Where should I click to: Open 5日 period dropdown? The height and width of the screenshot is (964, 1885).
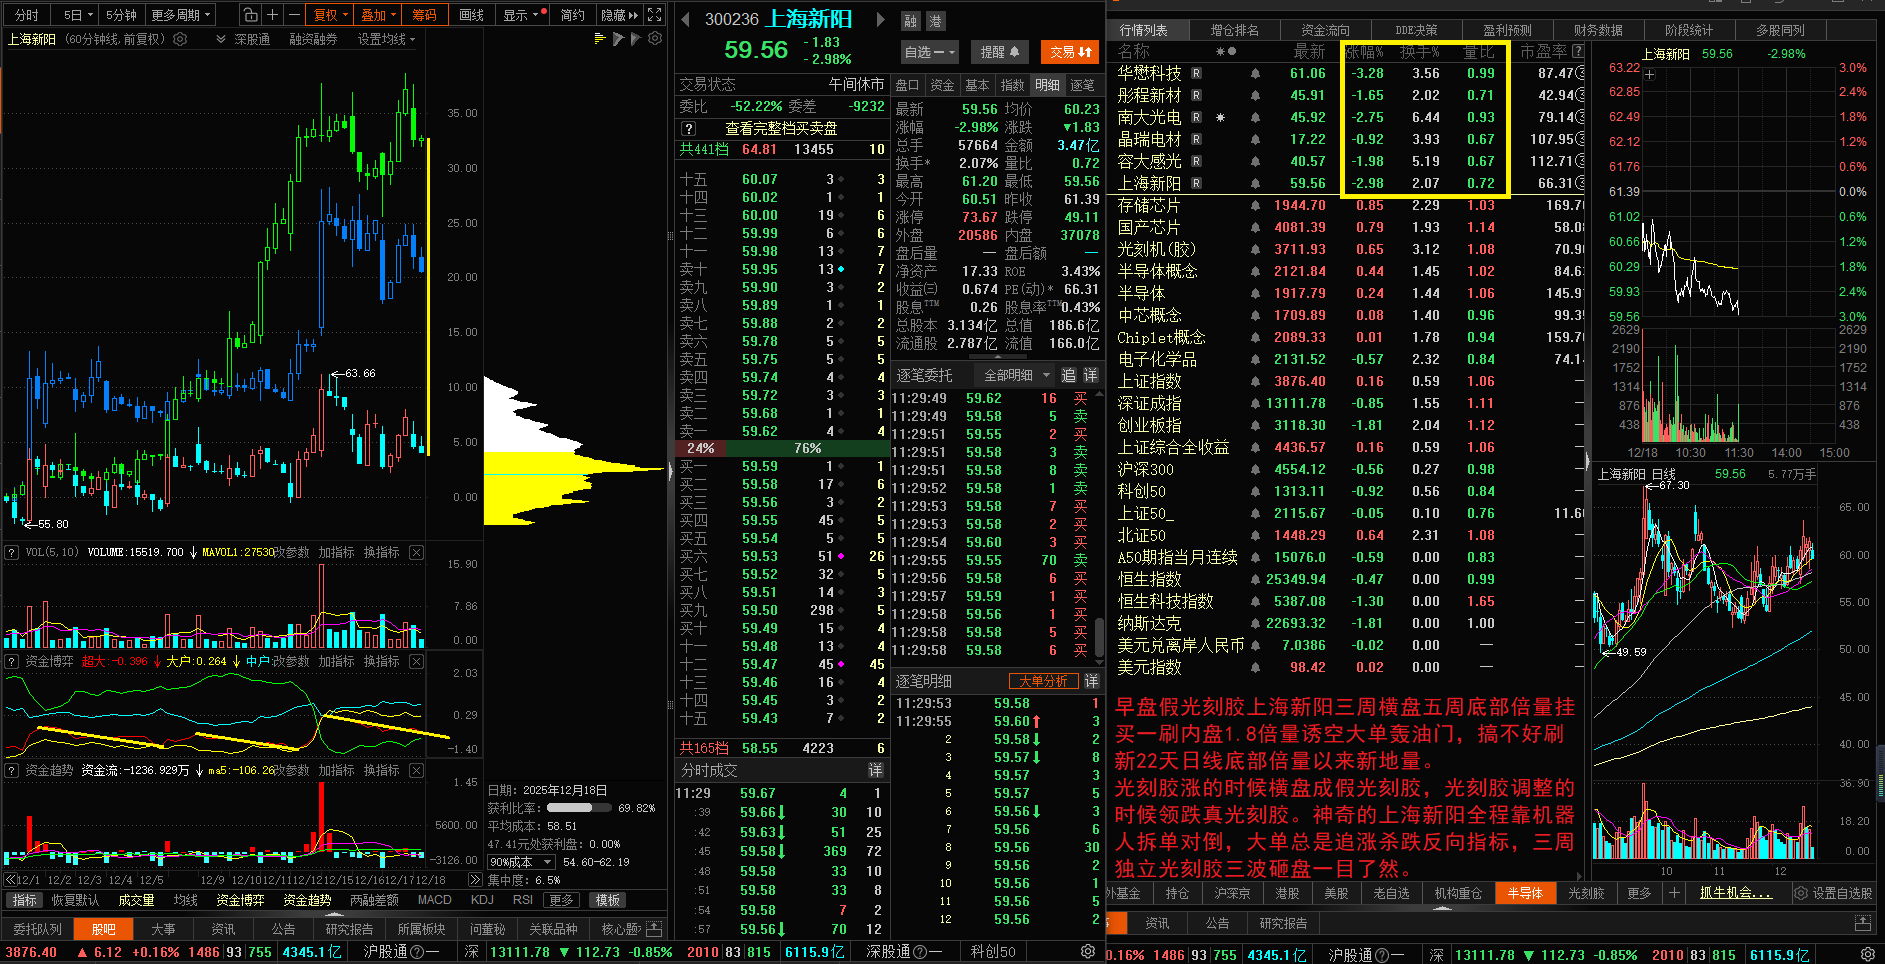click(77, 15)
